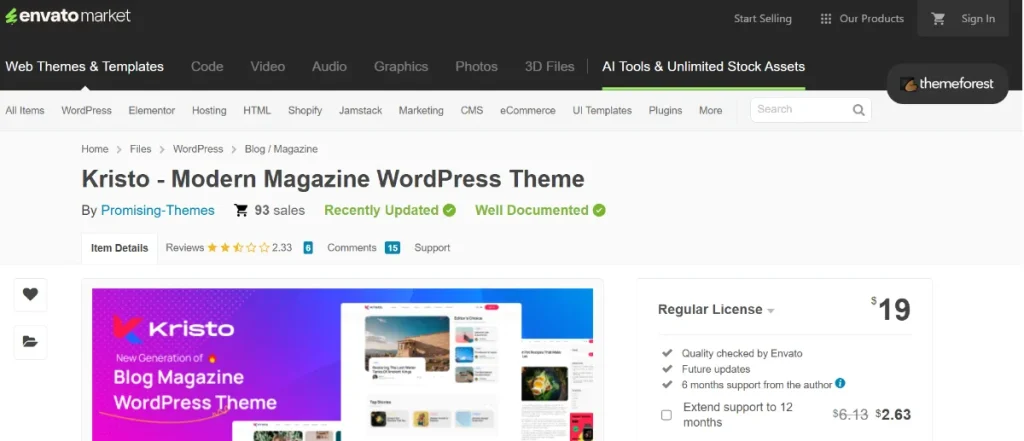Image resolution: width=1024 pixels, height=441 pixels.
Task: Open the shopping cart icon in header
Action: pos(938,19)
